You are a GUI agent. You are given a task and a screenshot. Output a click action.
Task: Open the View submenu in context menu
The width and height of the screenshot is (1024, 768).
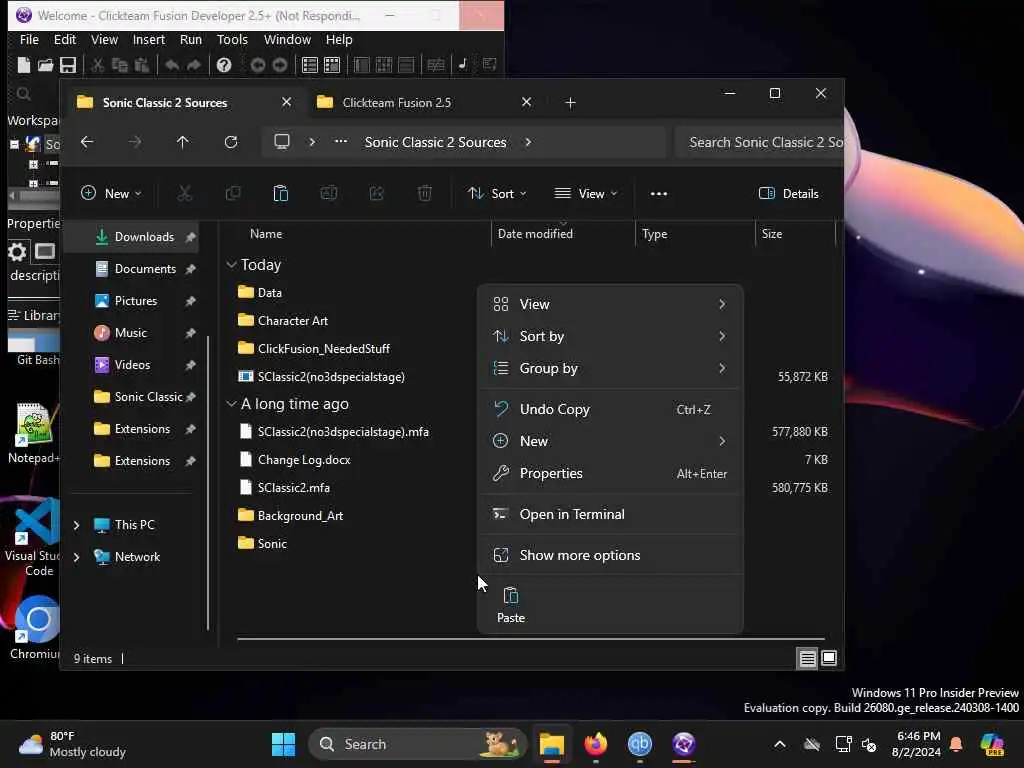point(610,304)
